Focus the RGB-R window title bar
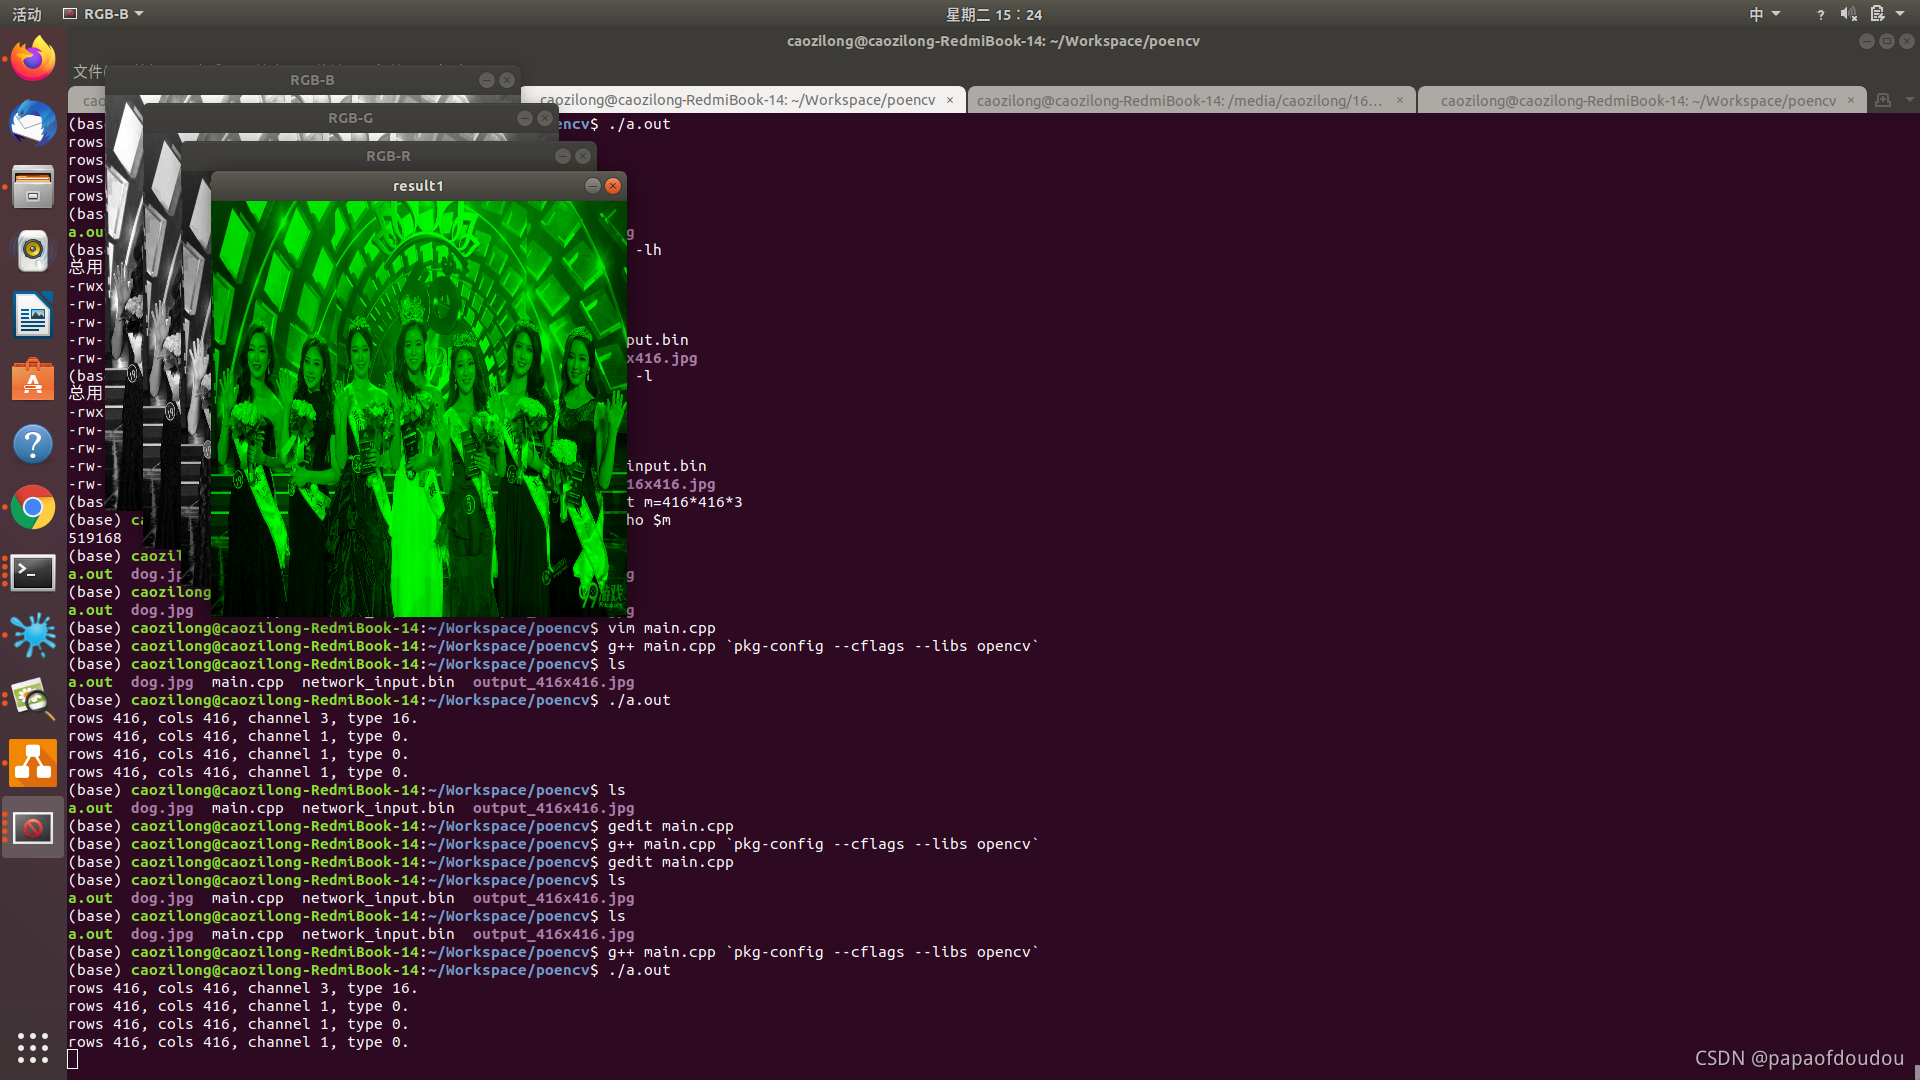 pos(388,156)
